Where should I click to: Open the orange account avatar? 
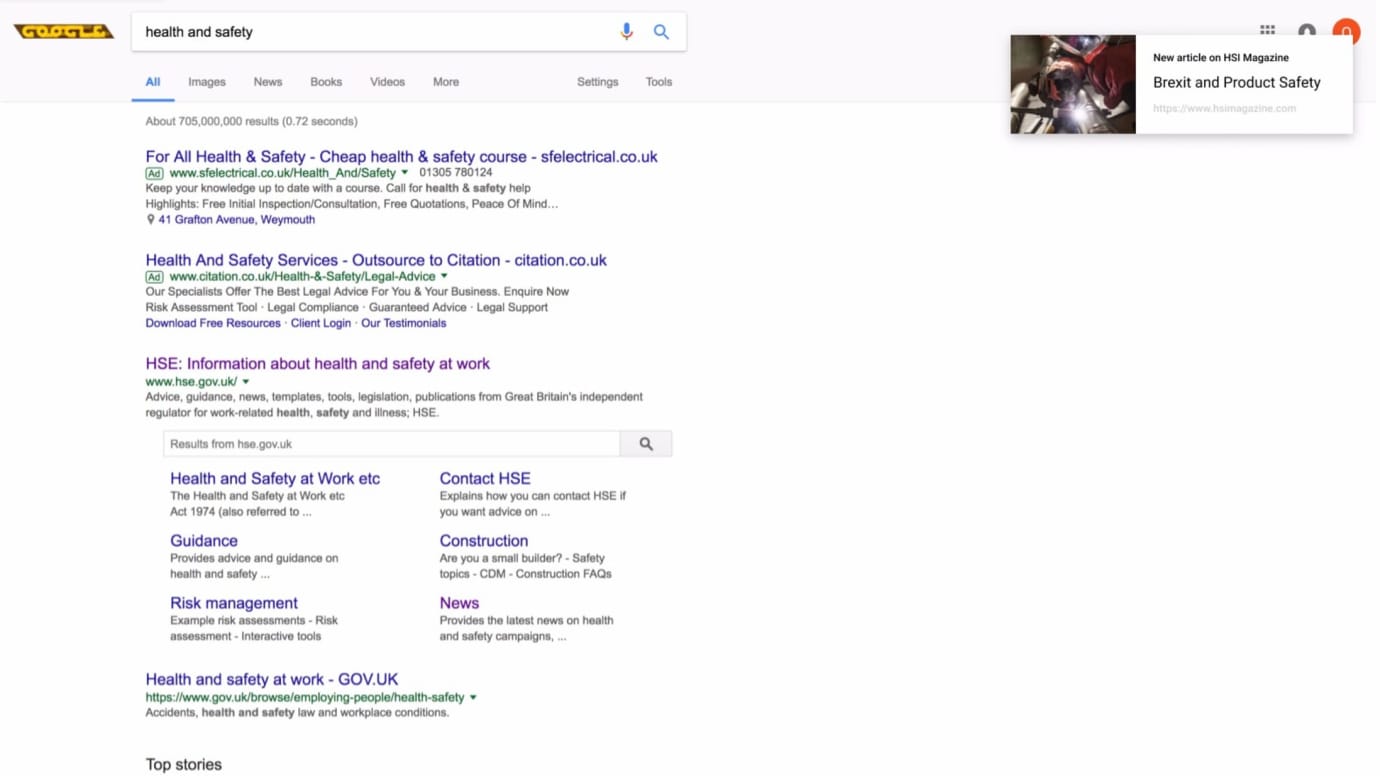pyautogui.click(x=1346, y=28)
